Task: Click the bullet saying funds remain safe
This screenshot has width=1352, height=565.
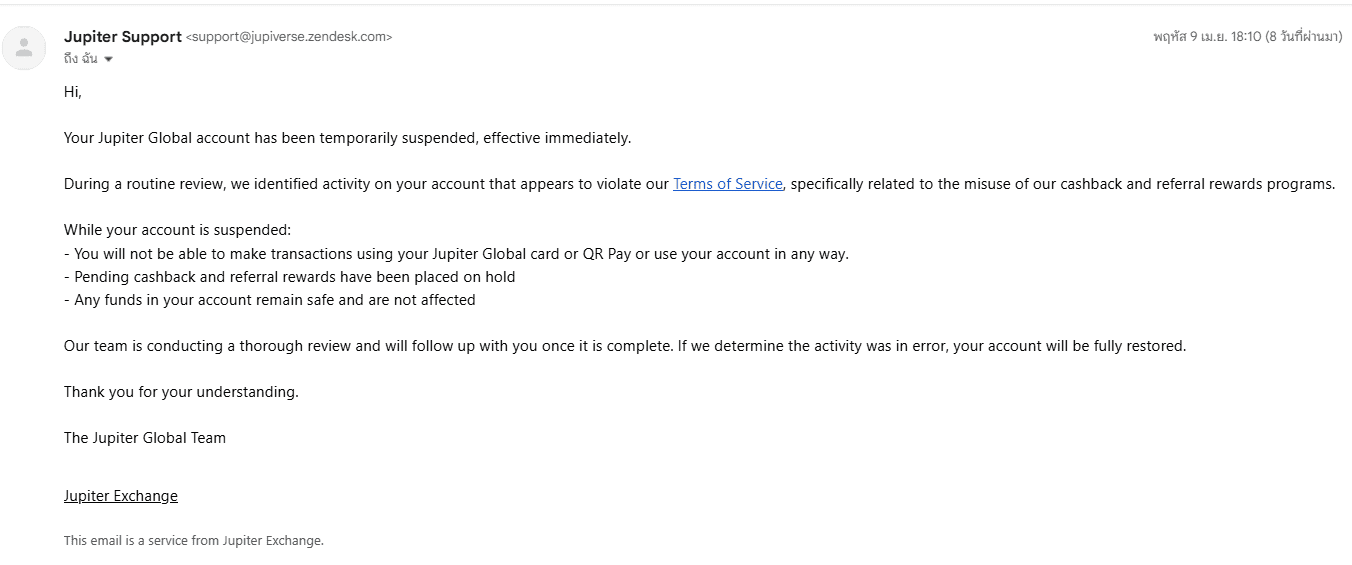Action: point(270,300)
